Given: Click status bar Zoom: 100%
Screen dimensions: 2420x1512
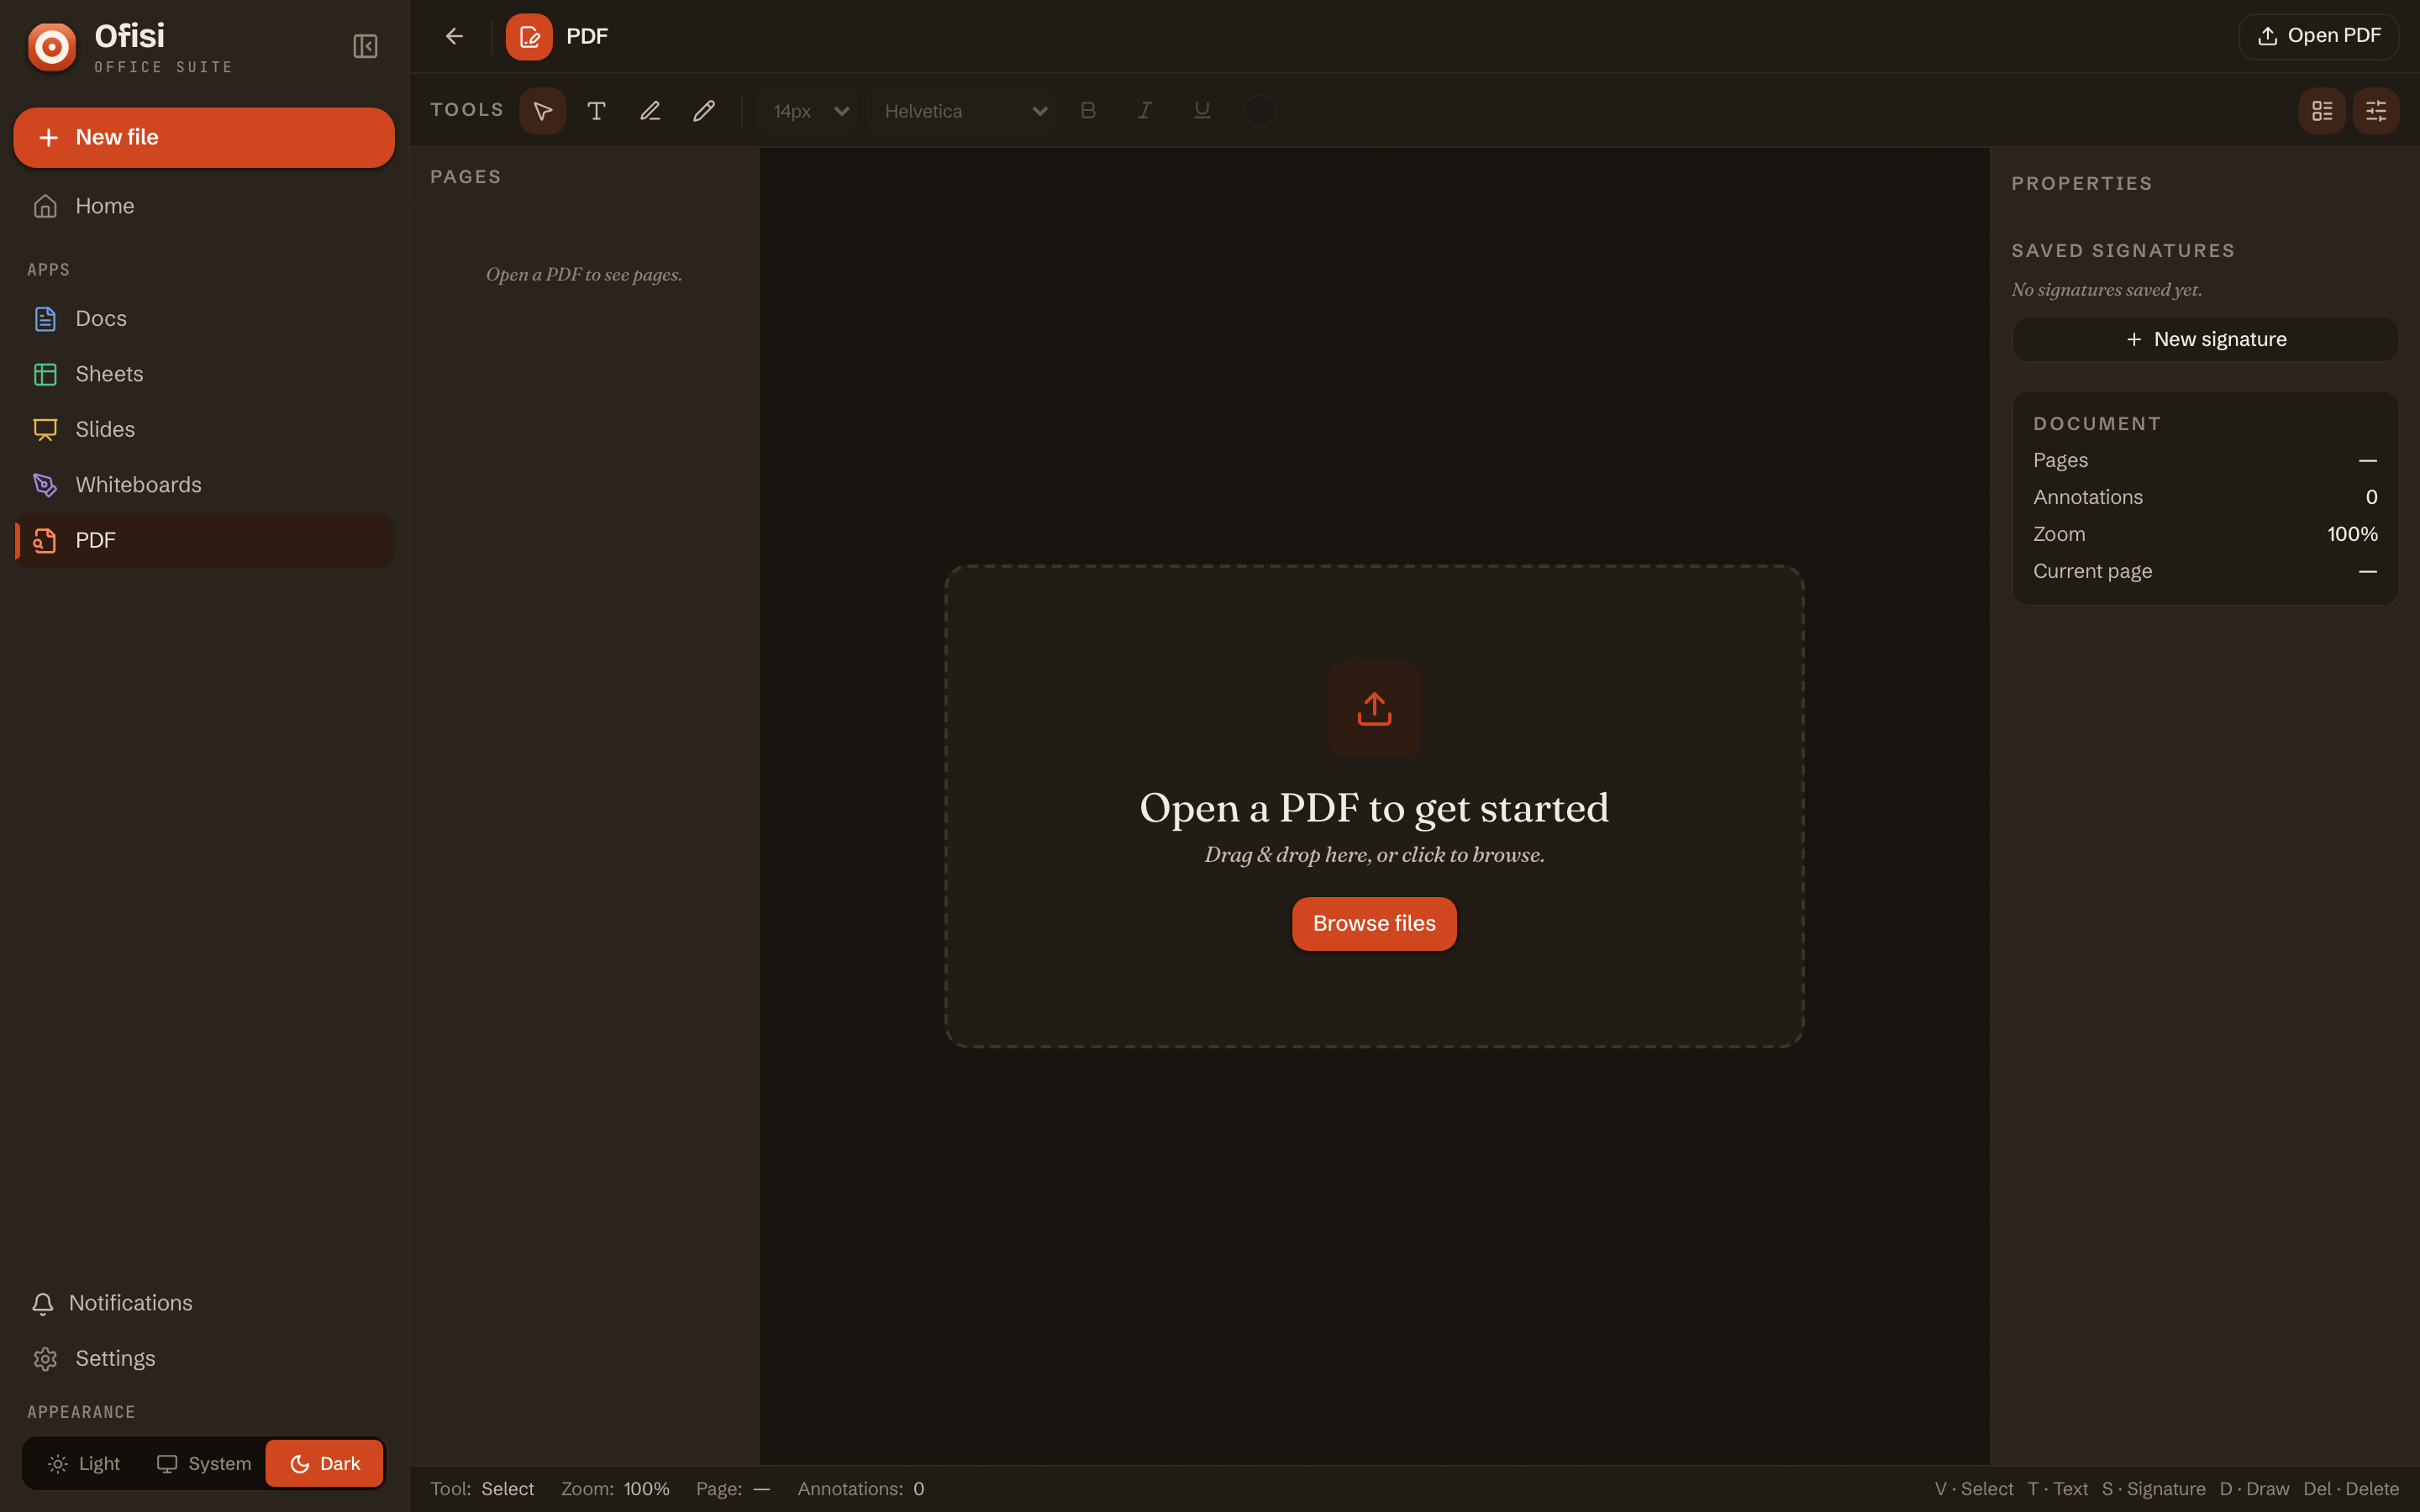Looking at the screenshot, I should click(x=615, y=1489).
